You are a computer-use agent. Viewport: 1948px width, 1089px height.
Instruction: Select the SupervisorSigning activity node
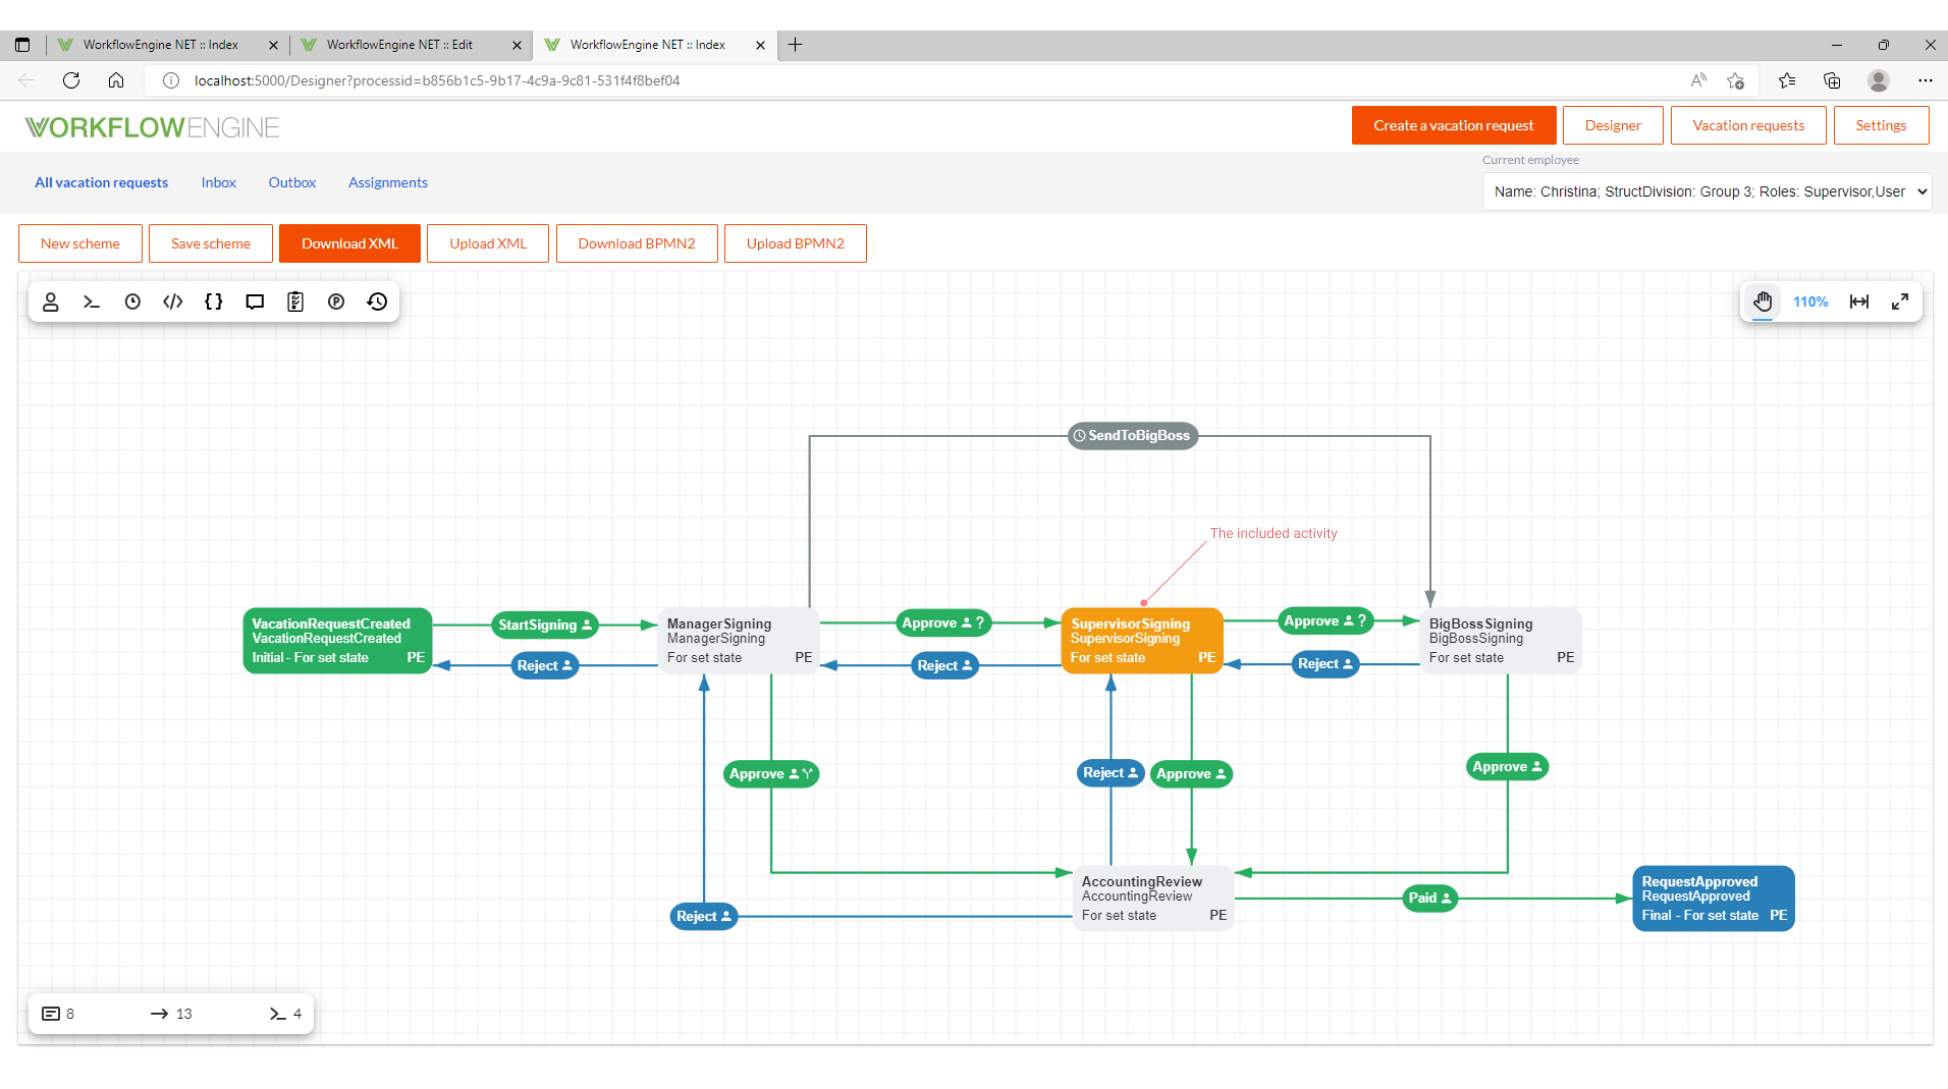[x=1142, y=640]
